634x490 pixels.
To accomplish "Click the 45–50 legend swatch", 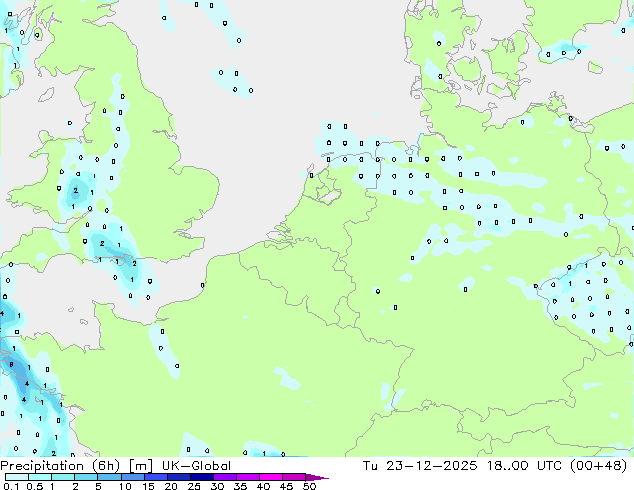I will (294, 477).
